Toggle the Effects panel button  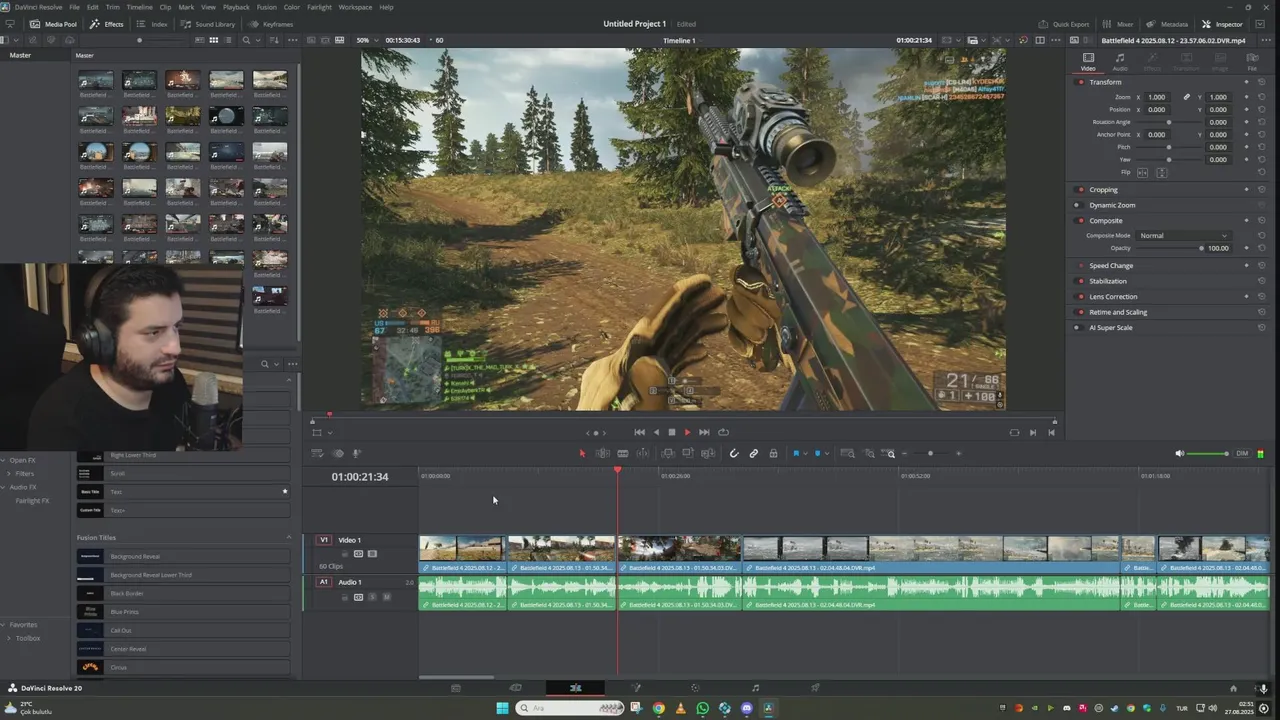[x=107, y=24]
